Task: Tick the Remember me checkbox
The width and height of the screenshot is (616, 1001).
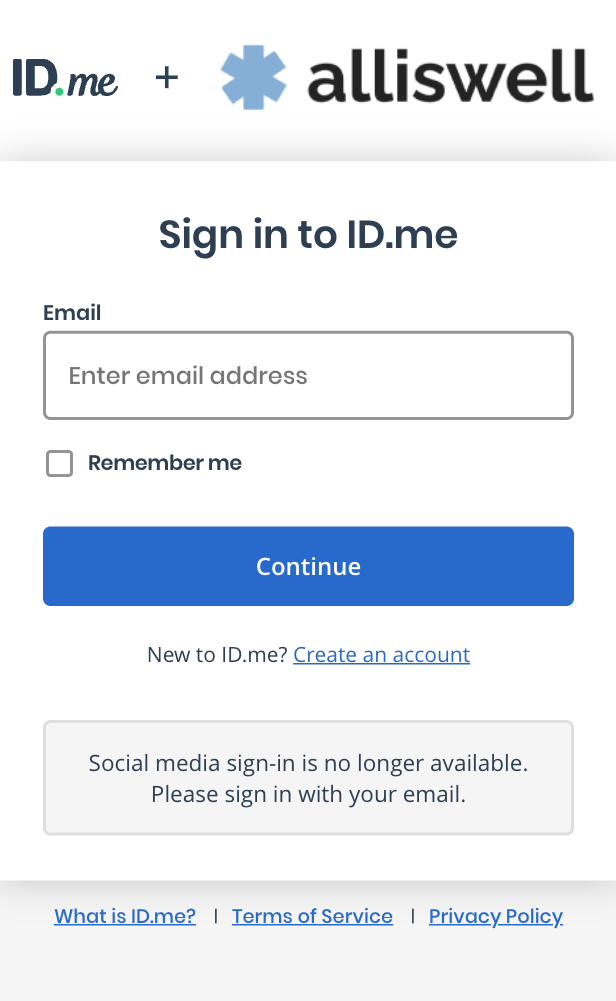Action: 60,463
